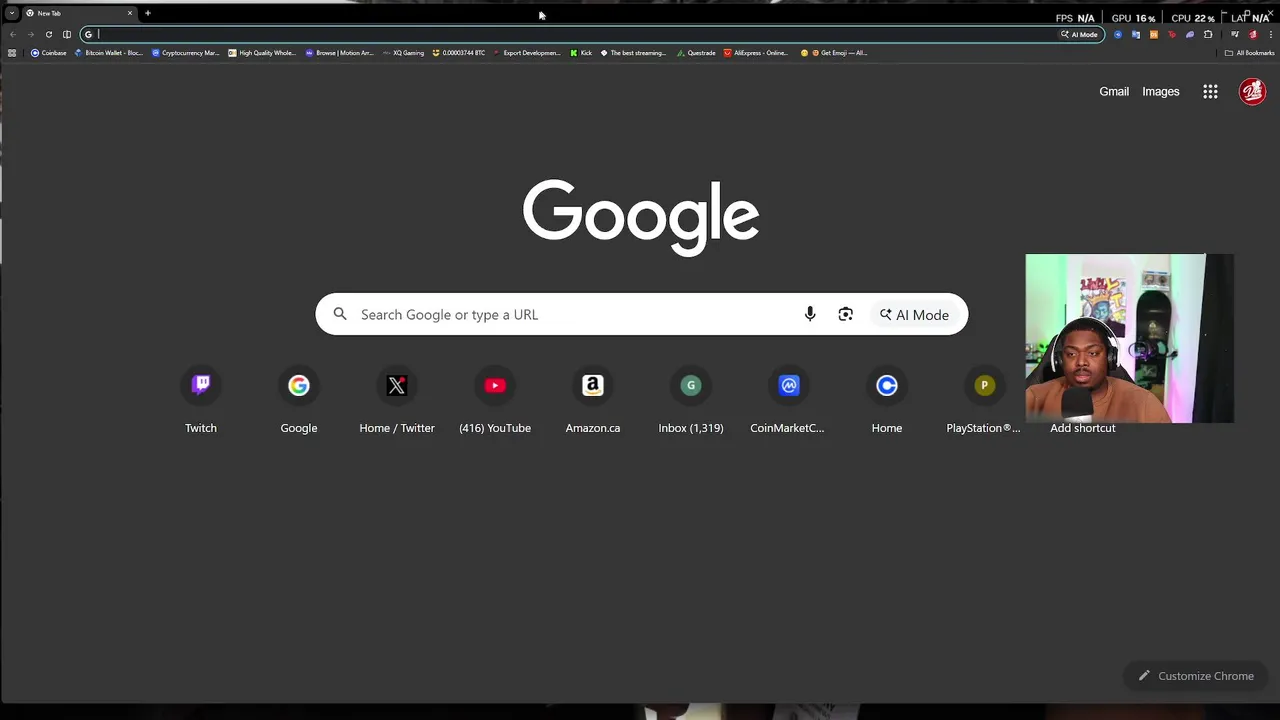Start voice search with the microphone icon
This screenshot has height=720, width=1280.
tap(810, 314)
